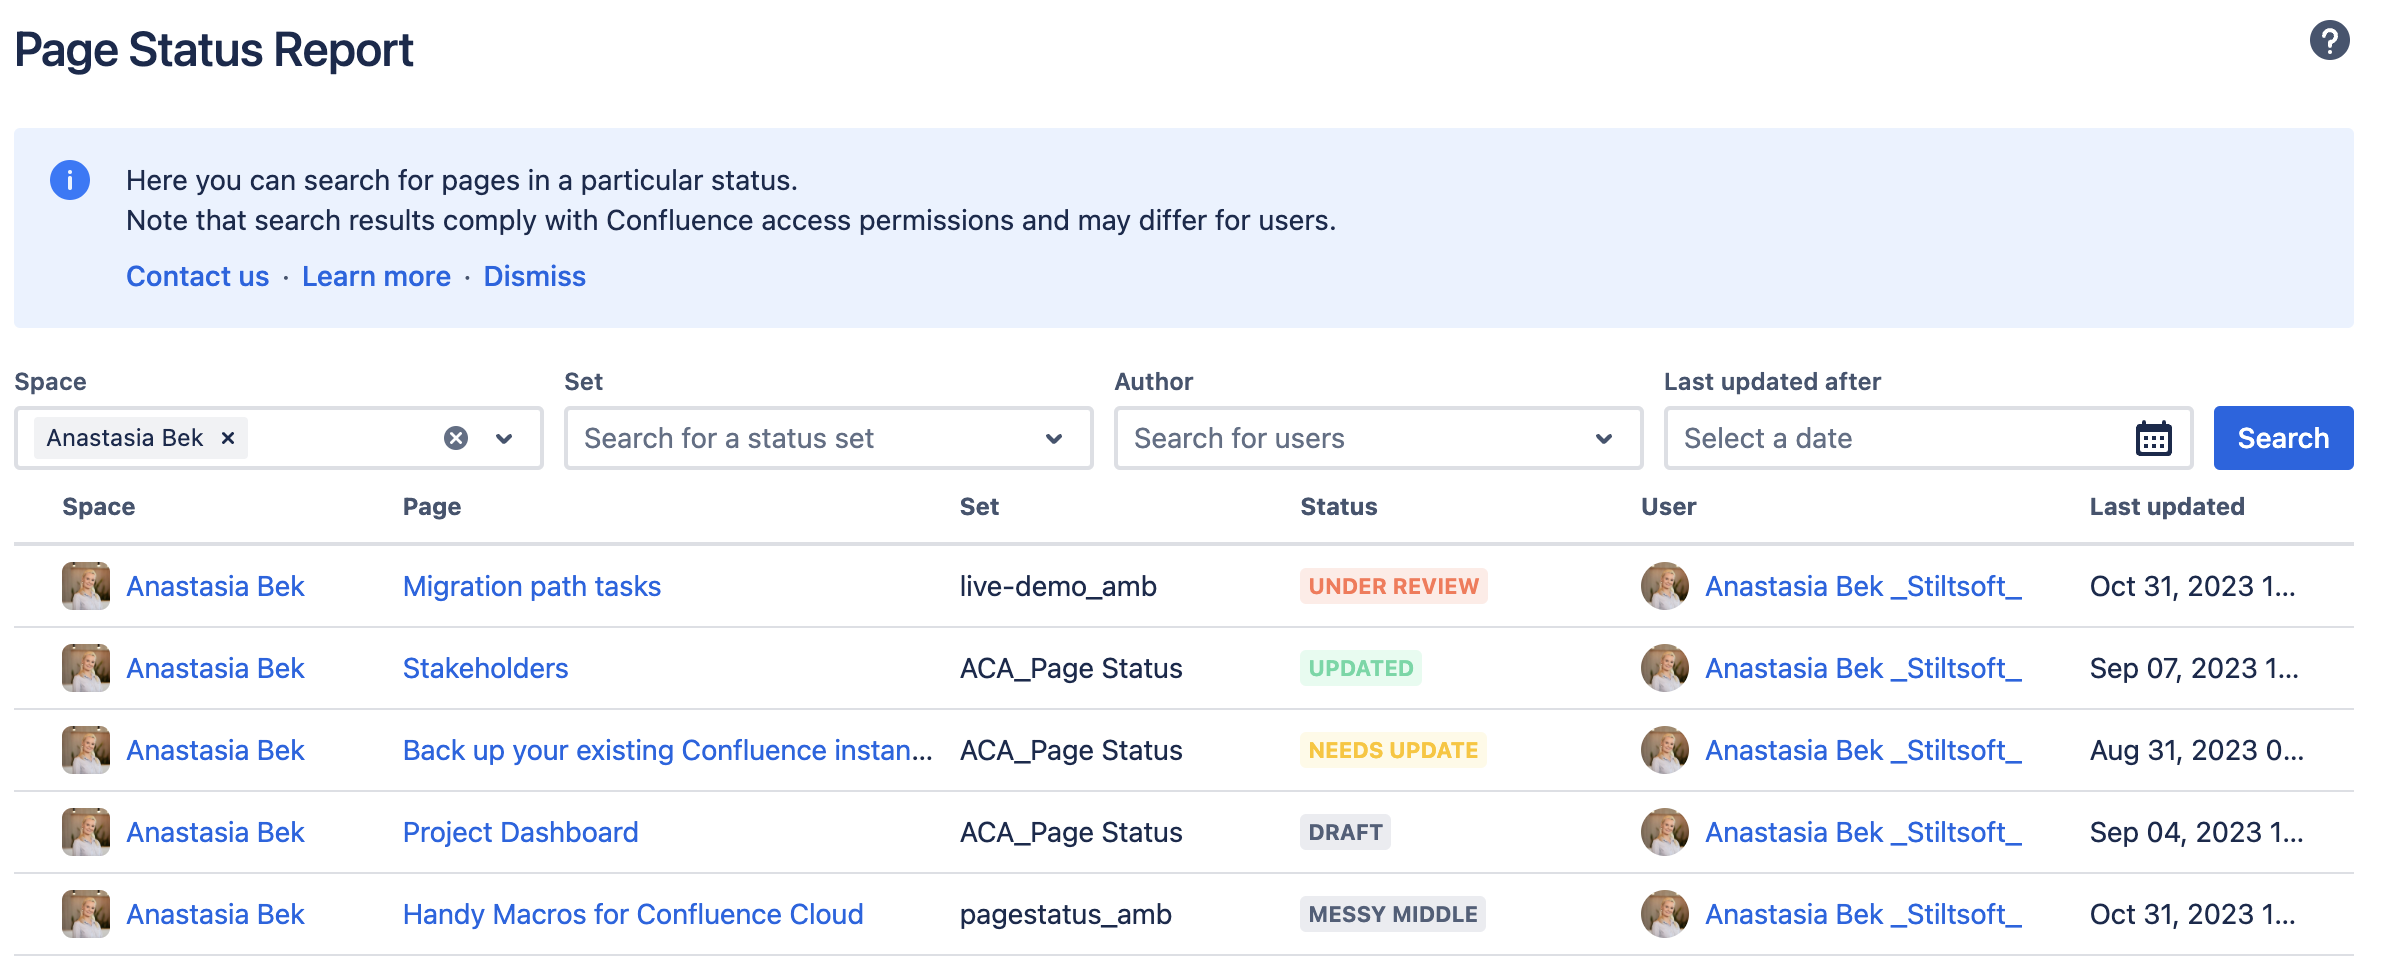The width and height of the screenshot is (2382, 972).
Task: Click inside the Select a date field
Action: (1850, 438)
